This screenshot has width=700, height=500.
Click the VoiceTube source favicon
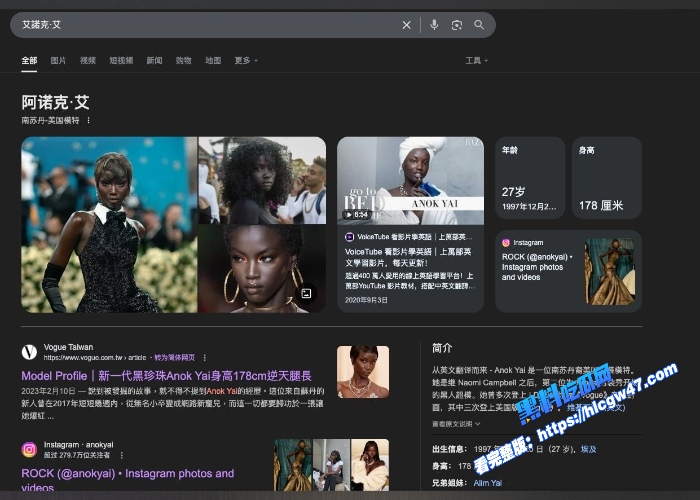point(350,237)
